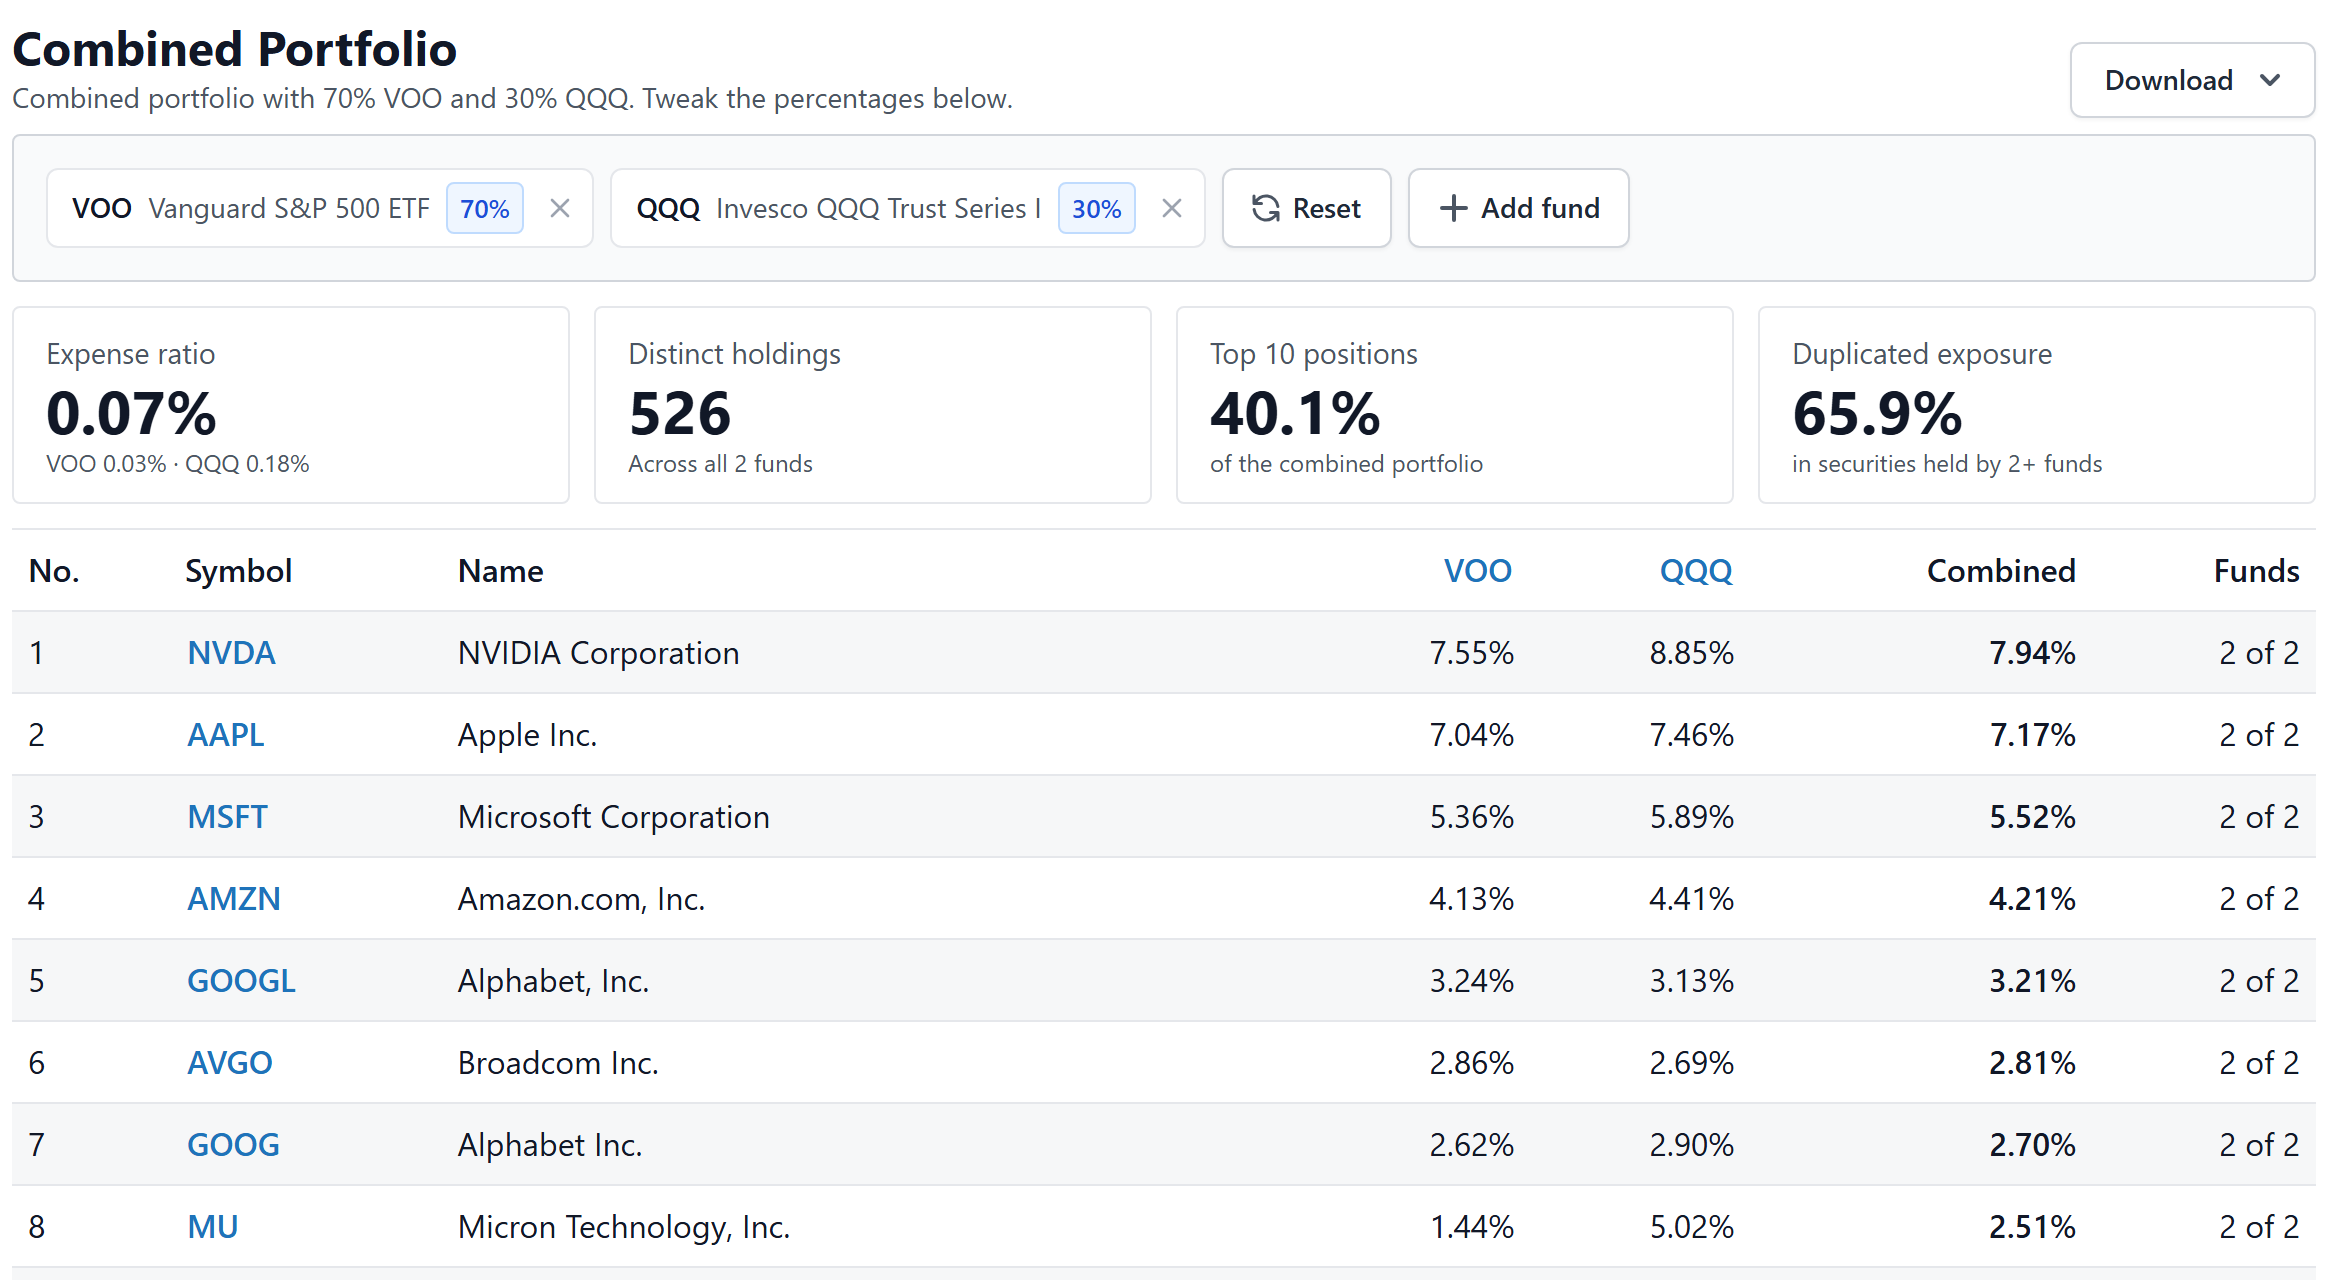The width and height of the screenshot is (2328, 1280).
Task: Click the Micron Technology, Inc. name cell
Action: point(624,1227)
